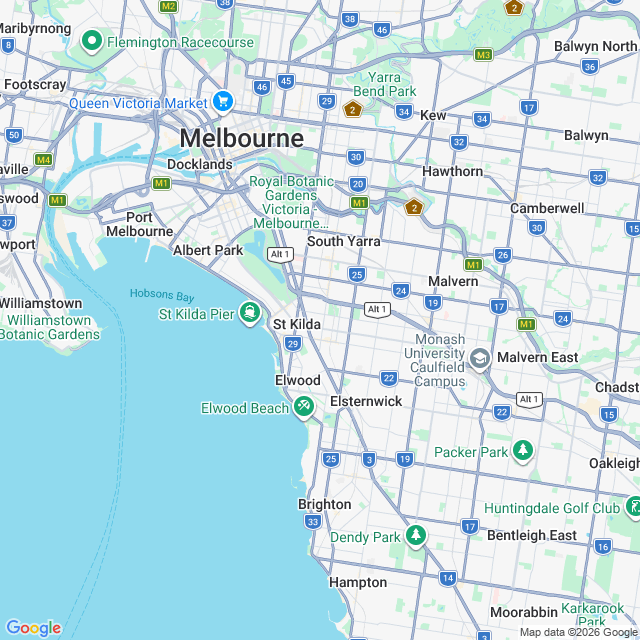Viewport: 640px width, 640px height.
Task: Select the Monash University Caulfield Campus icon
Action: click(x=480, y=359)
